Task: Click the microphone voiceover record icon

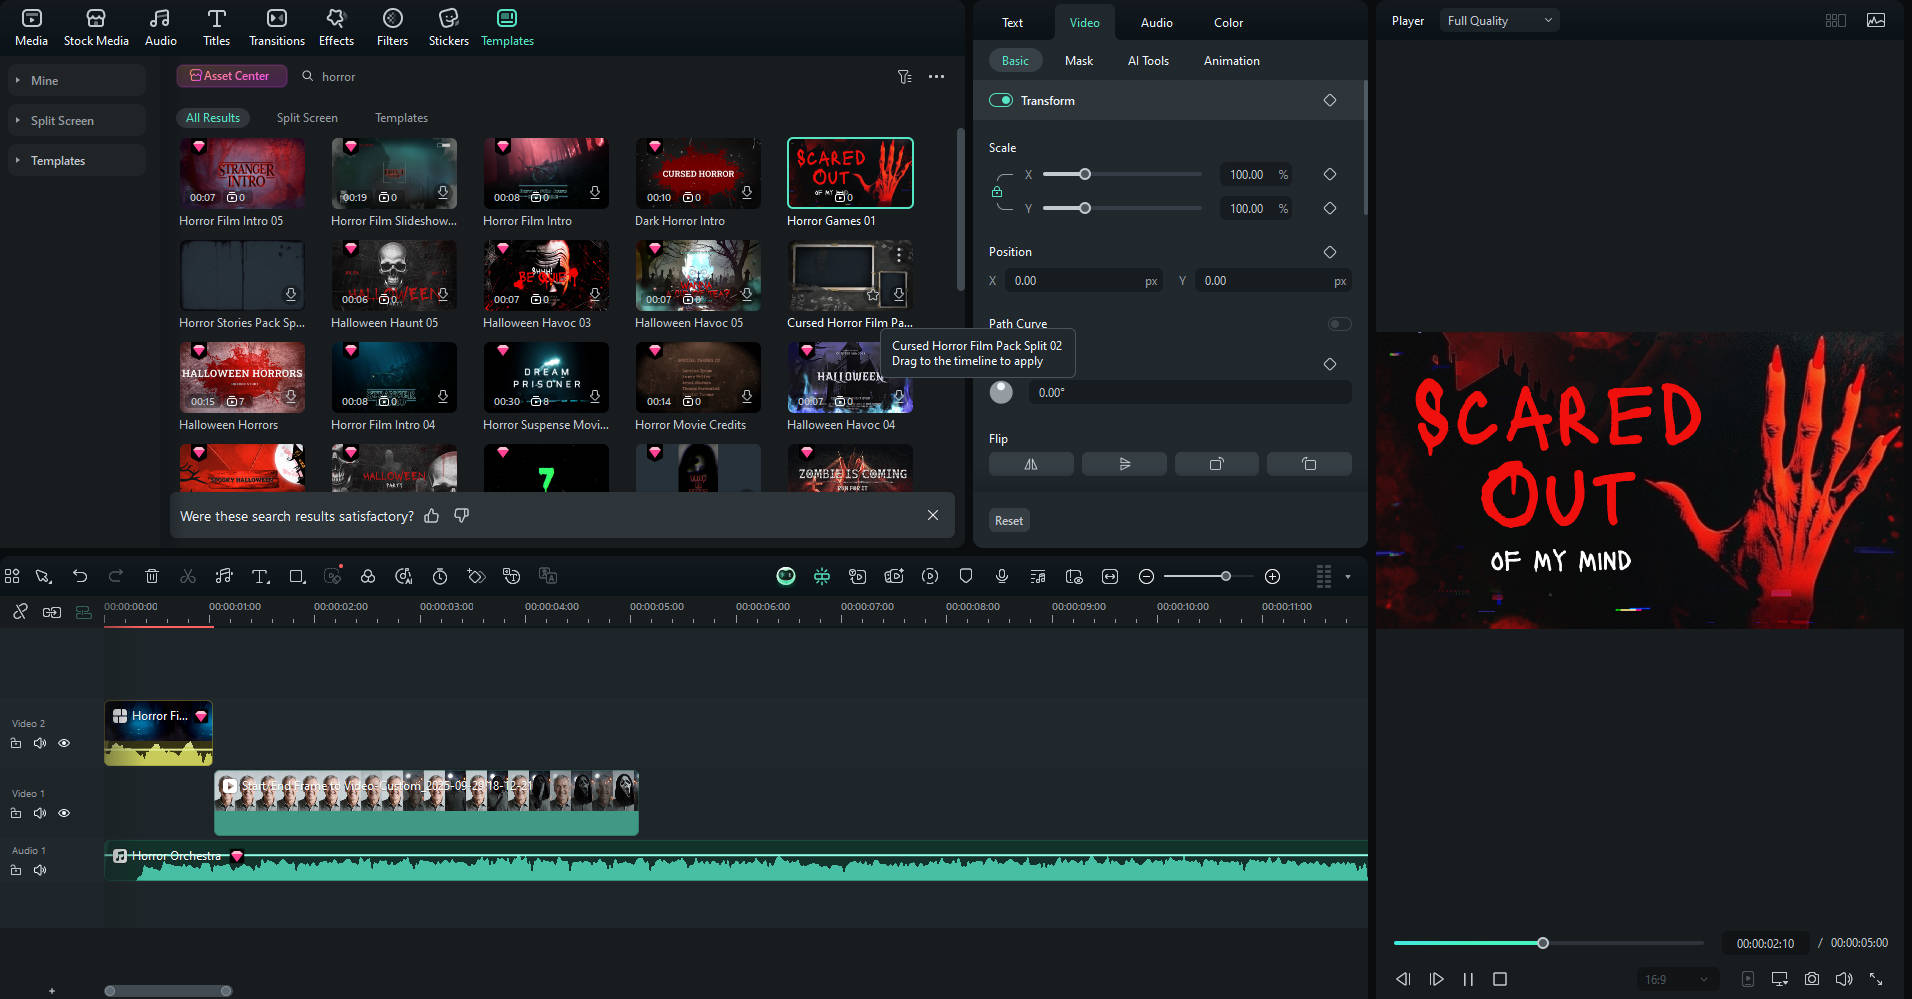Action: (1002, 576)
